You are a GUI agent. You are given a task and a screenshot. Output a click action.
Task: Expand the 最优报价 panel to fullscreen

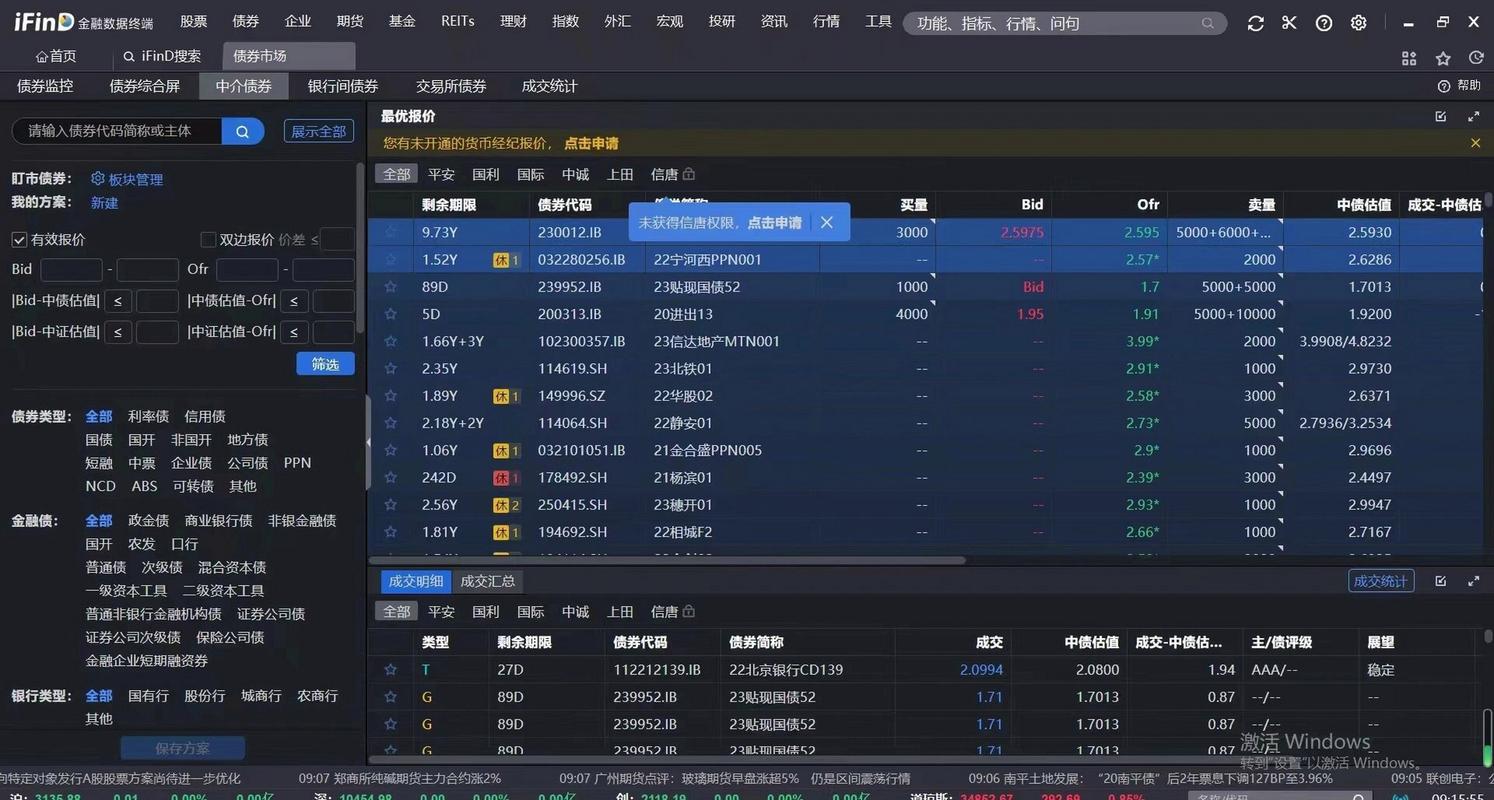(1474, 116)
